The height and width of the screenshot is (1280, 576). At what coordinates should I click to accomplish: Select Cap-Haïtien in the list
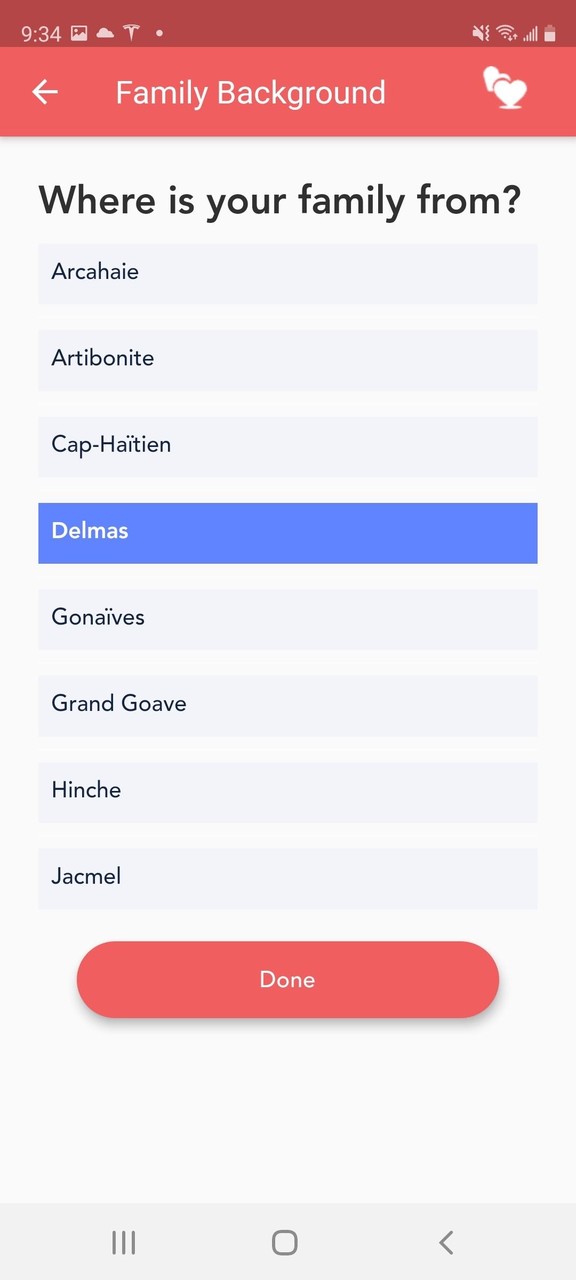tap(288, 446)
